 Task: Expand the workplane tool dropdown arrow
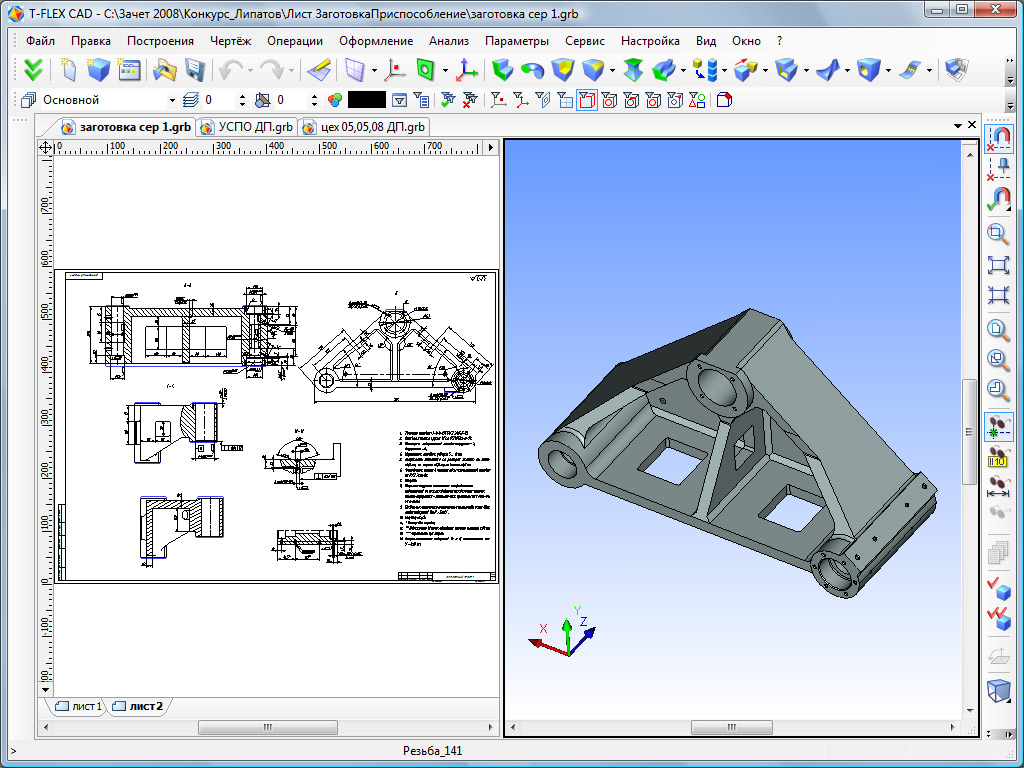pyautogui.click(x=375, y=70)
